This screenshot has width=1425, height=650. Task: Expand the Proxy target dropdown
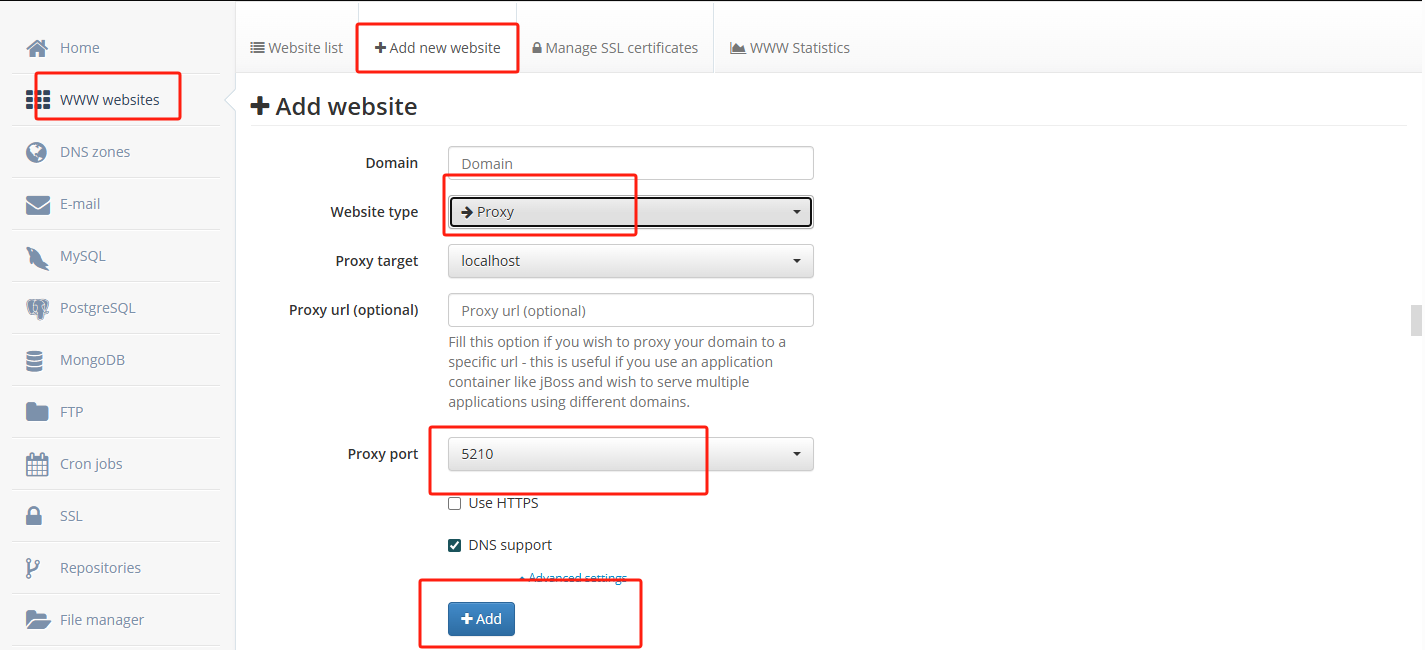click(x=630, y=261)
